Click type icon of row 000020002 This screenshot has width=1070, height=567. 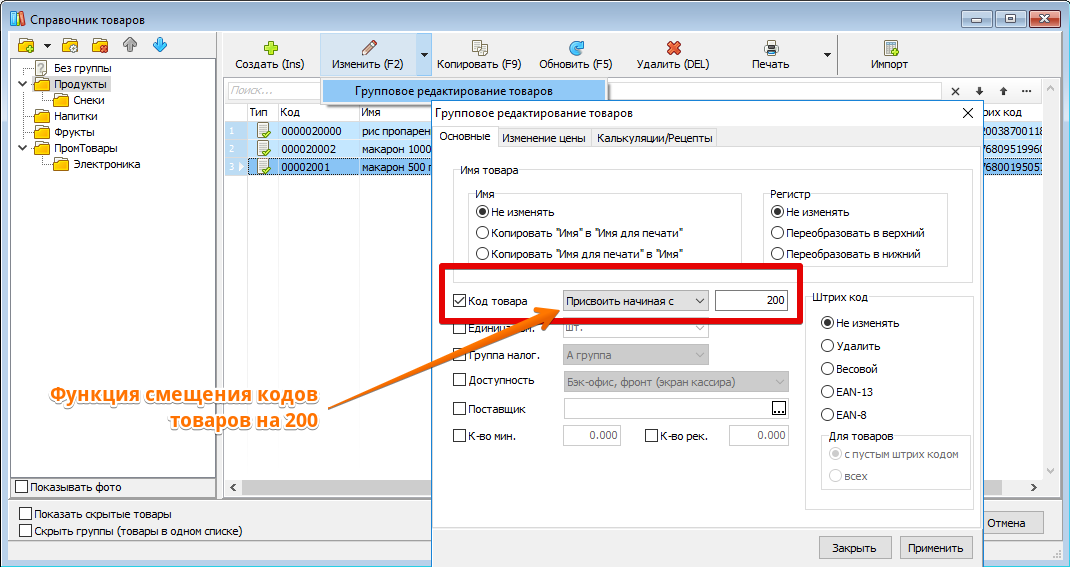click(x=263, y=148)
